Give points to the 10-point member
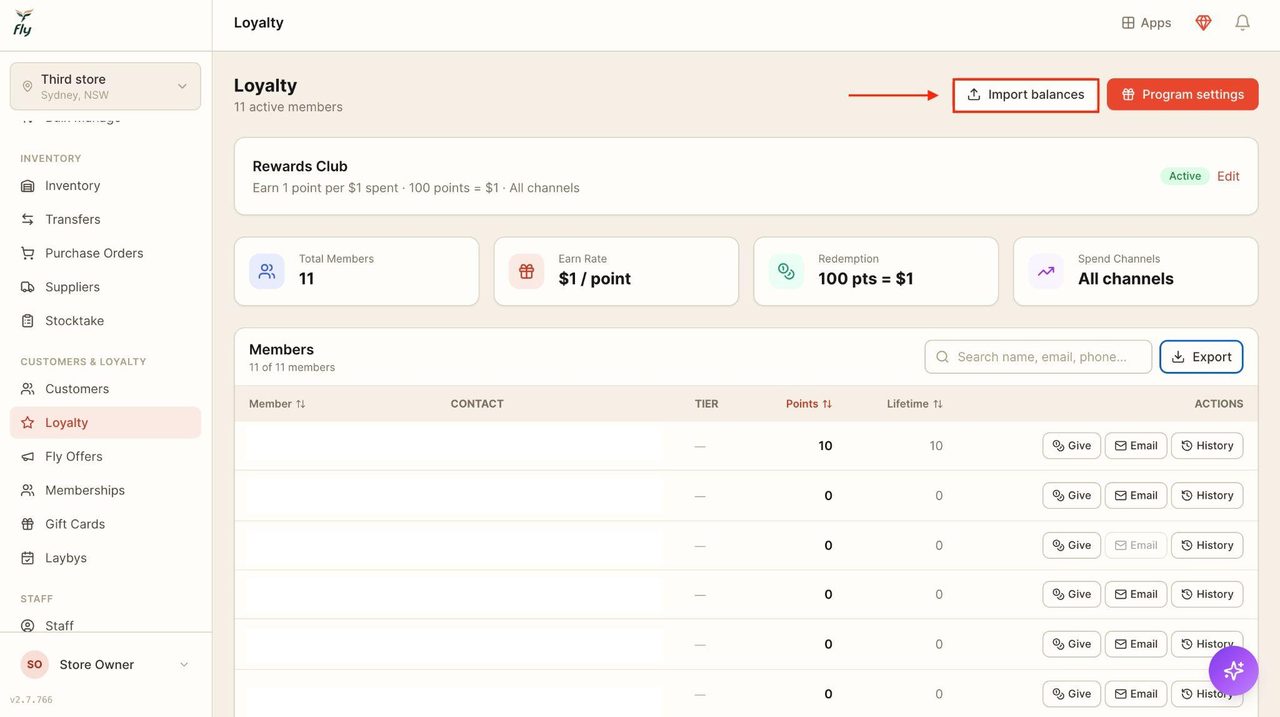This screenshot has width=1280, height=717. click(x=1071, y=446)
